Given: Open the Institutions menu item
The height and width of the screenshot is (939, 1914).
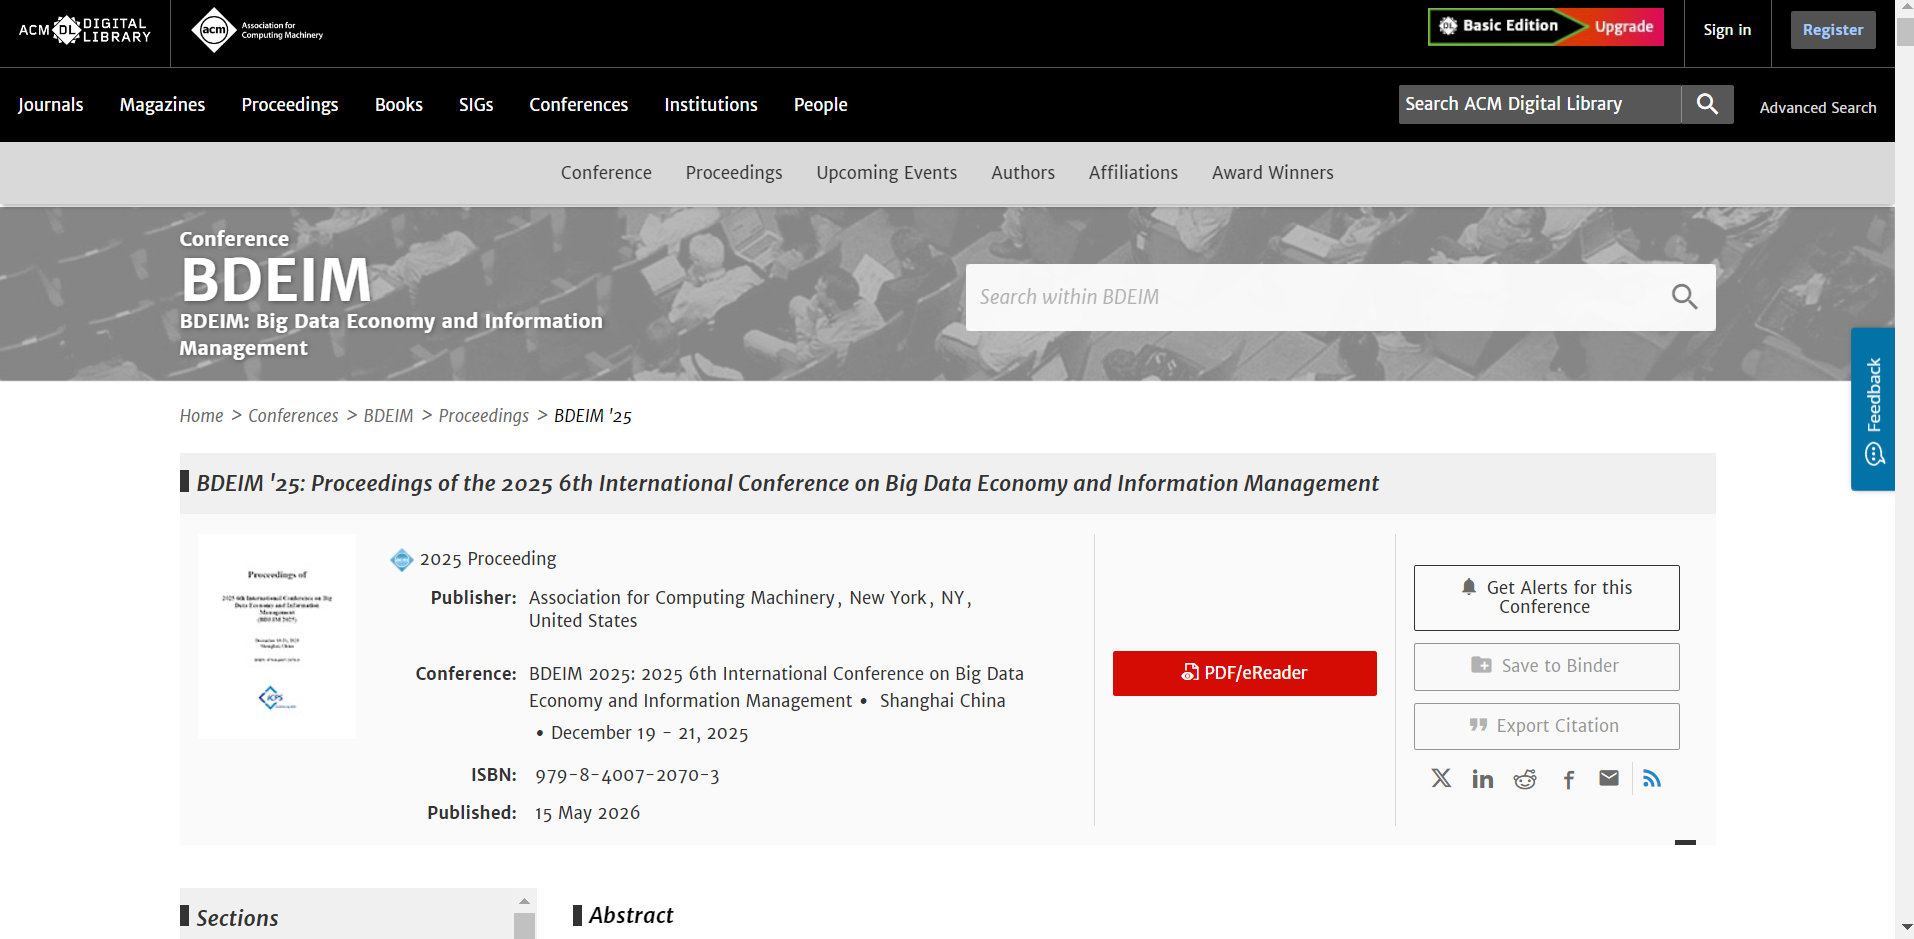Looking at the screenshot, I should [711, 105].
